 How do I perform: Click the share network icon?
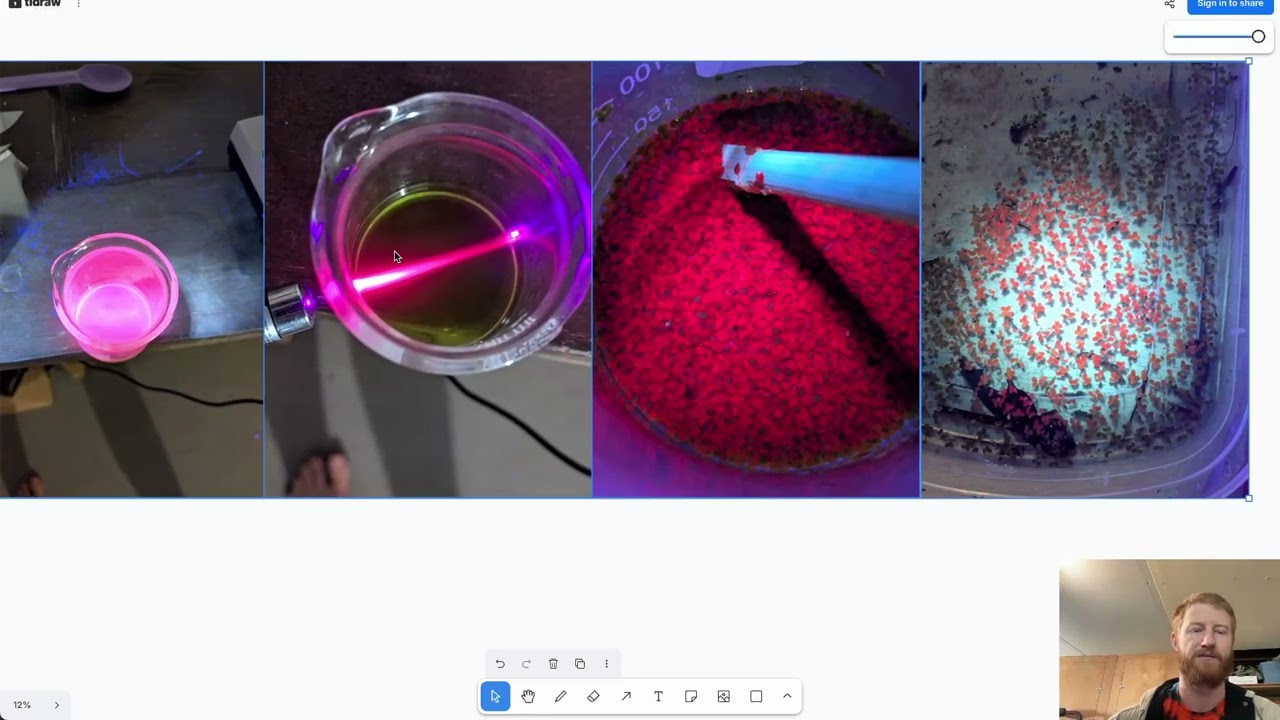pos(1169,5)
